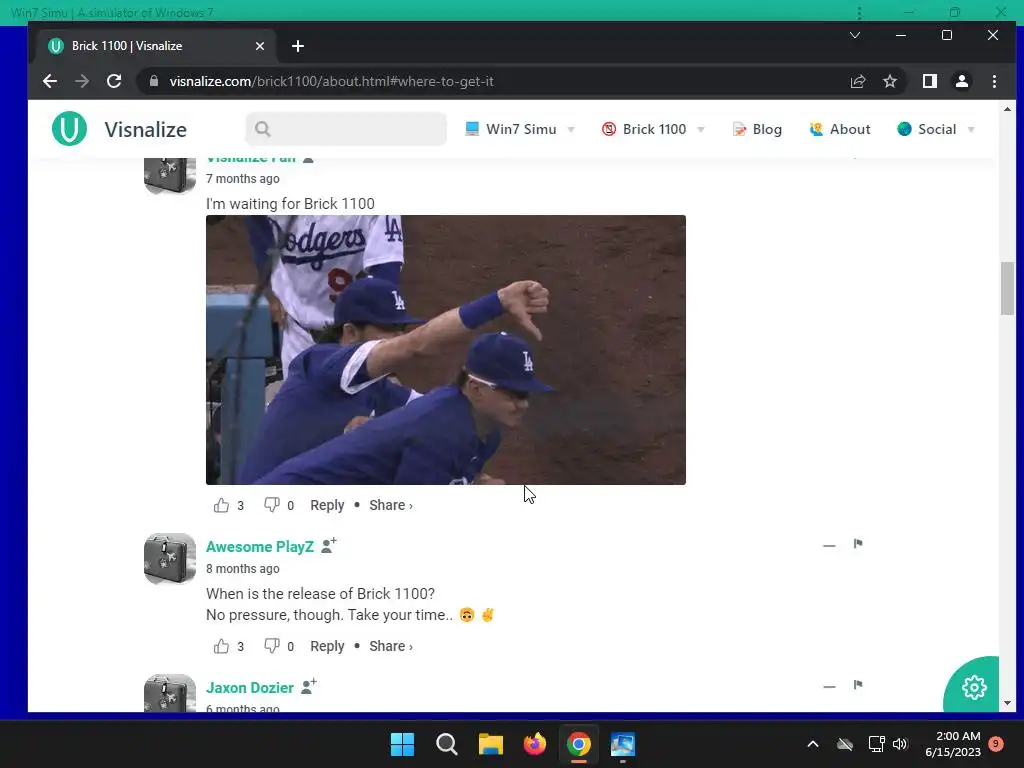The height and width of the screenshot is (768, 1024).
Task: Click the page scrollbar thumb
Action: pyautogui.click(x=1007, y=288)
